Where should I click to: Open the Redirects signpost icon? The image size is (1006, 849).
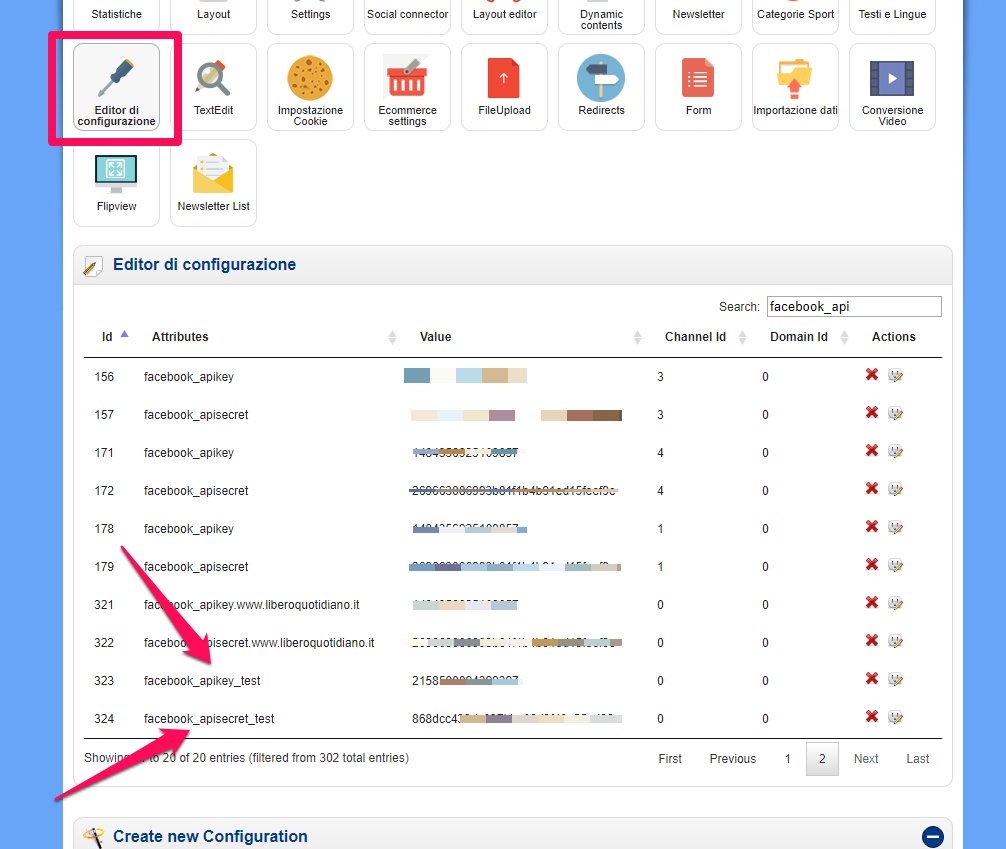click(601, 87)
